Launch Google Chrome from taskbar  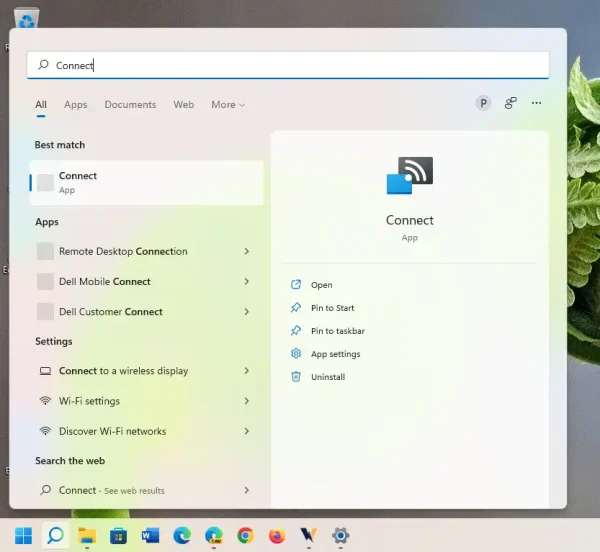coord(245,536)
